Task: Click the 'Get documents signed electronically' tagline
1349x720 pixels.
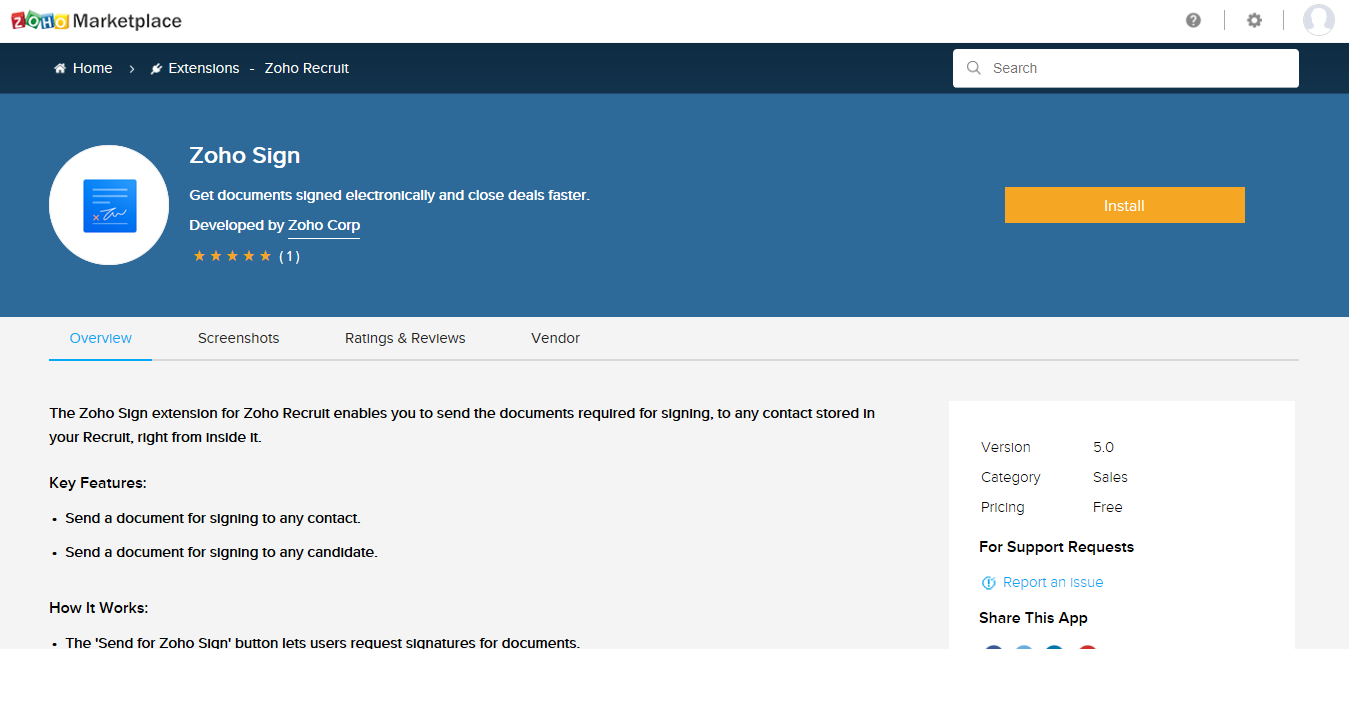Action: (390, 195)
